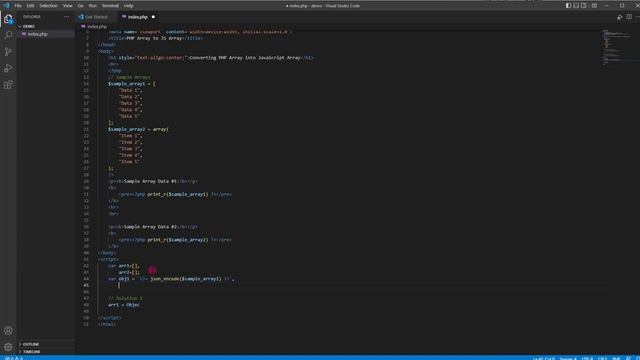Open the Help menu
This screenshot has width=640, height=360.
click(129, 6)
